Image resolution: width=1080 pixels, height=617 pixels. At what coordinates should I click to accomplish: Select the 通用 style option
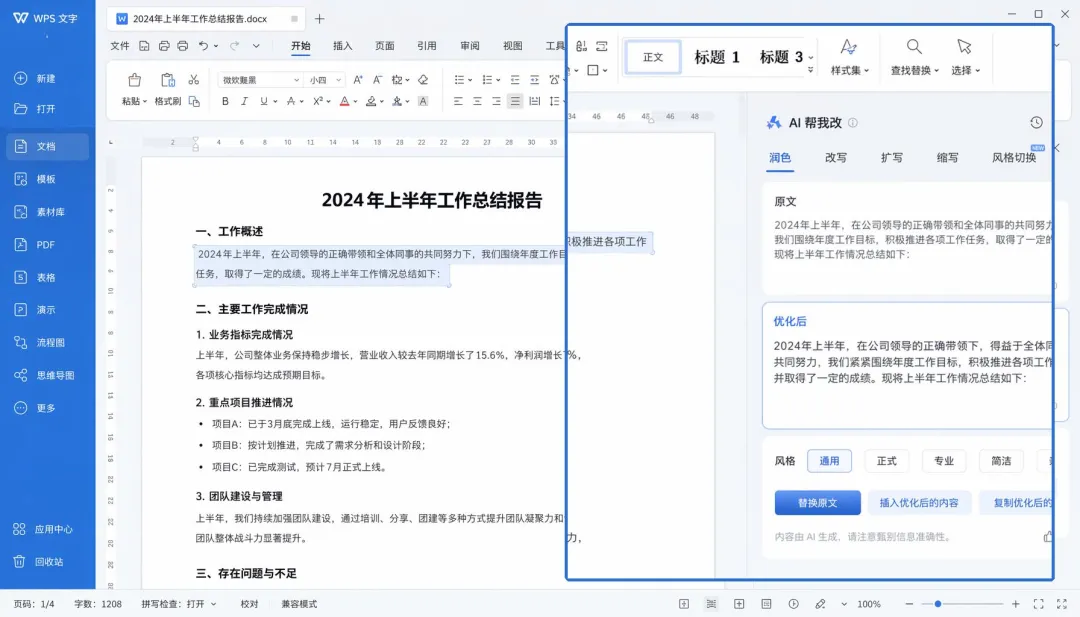coord(829,461)
